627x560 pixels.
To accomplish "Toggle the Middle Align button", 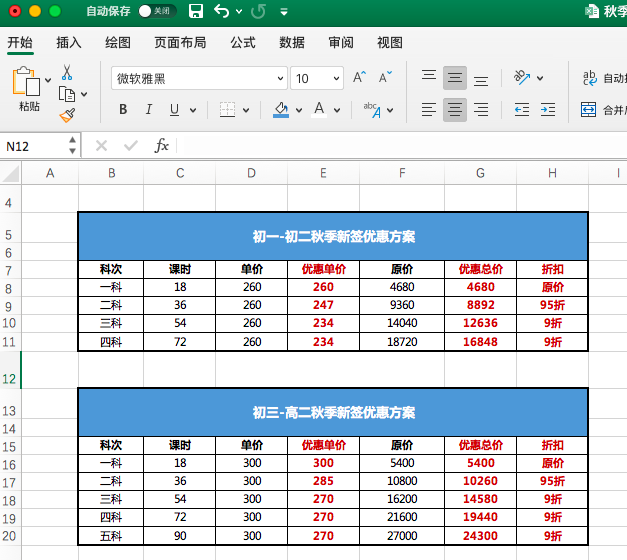I will click(x=455, y=78).
